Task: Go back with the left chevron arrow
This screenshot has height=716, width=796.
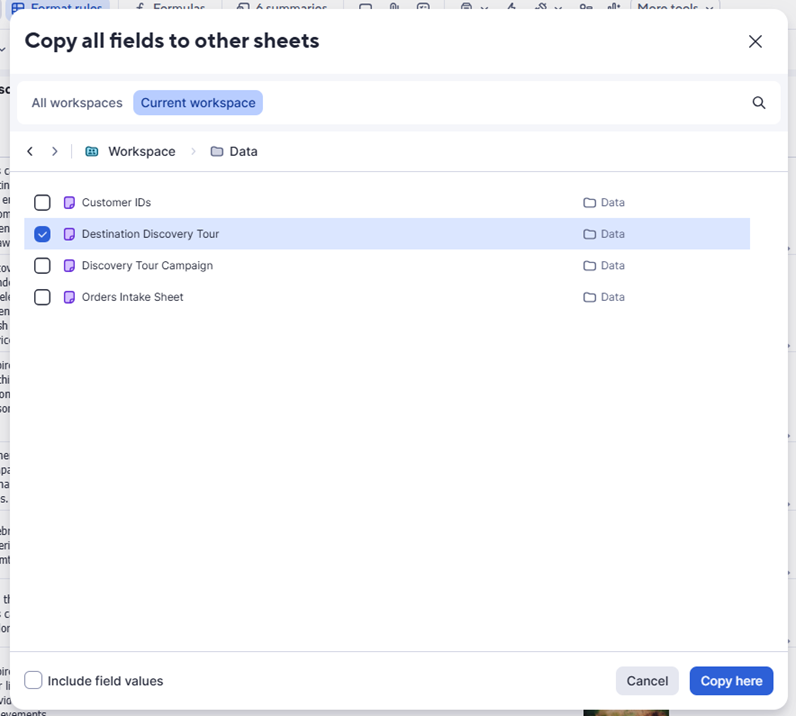Action: (30, 151)
